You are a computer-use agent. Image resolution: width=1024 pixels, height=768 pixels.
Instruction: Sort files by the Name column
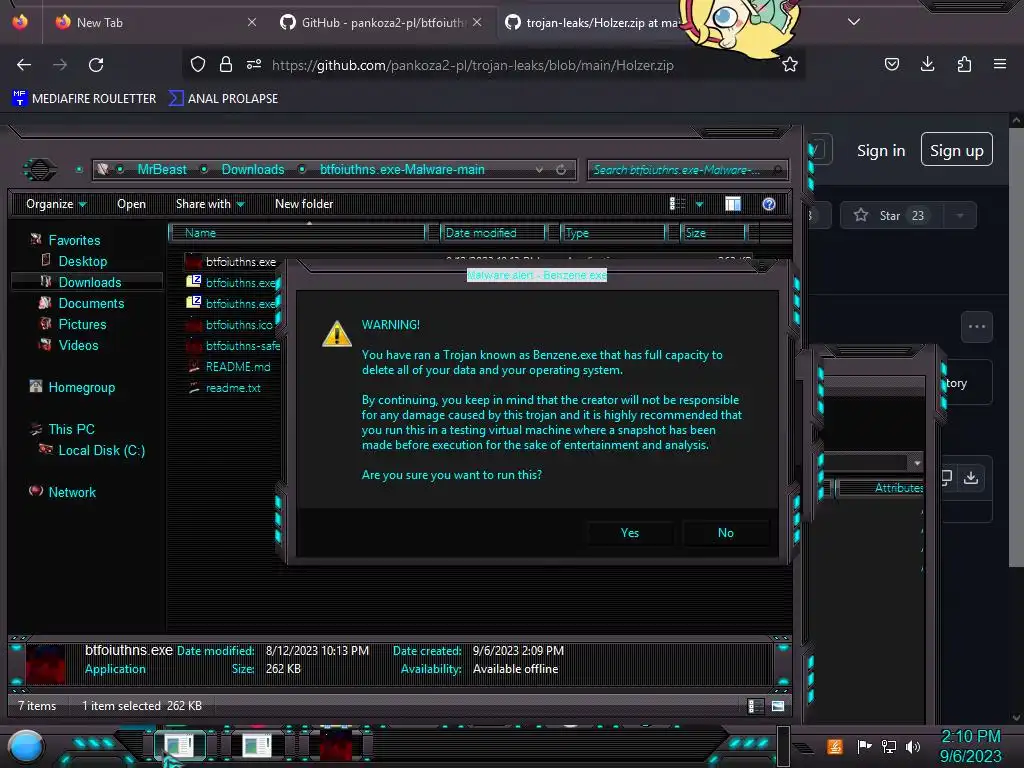pos(297,232)
